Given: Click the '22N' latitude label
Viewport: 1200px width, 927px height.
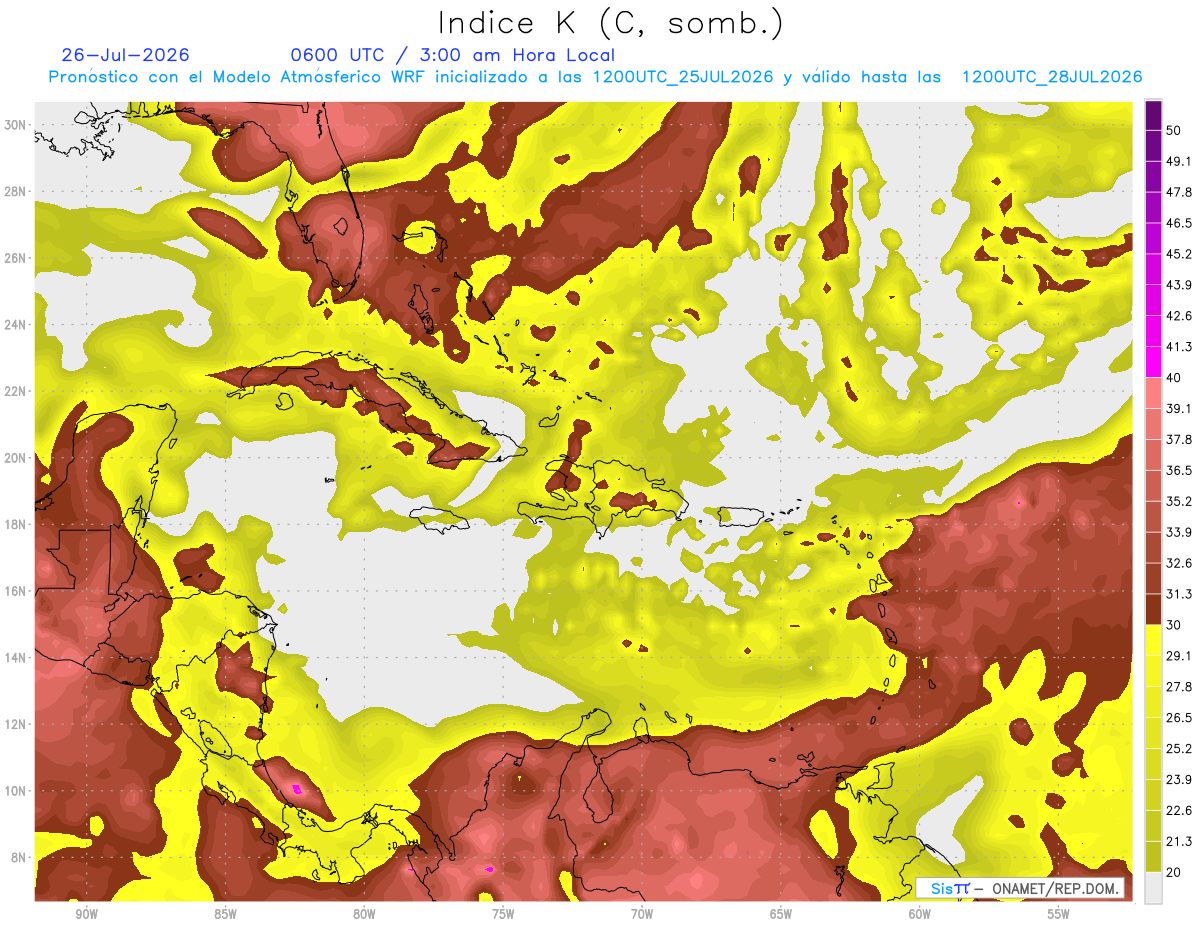Looking at the screenshot, I should 14,391.
